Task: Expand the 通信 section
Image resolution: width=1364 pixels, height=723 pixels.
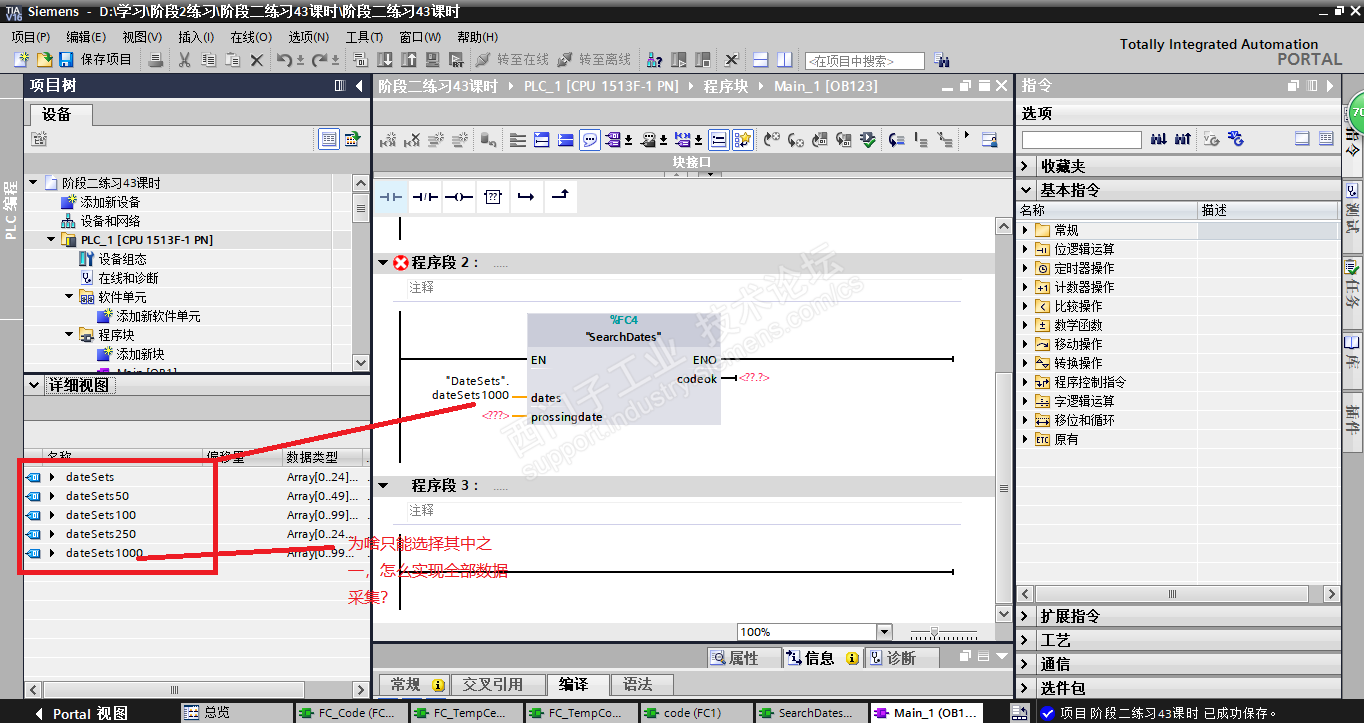Action: tap(1026, 664)
